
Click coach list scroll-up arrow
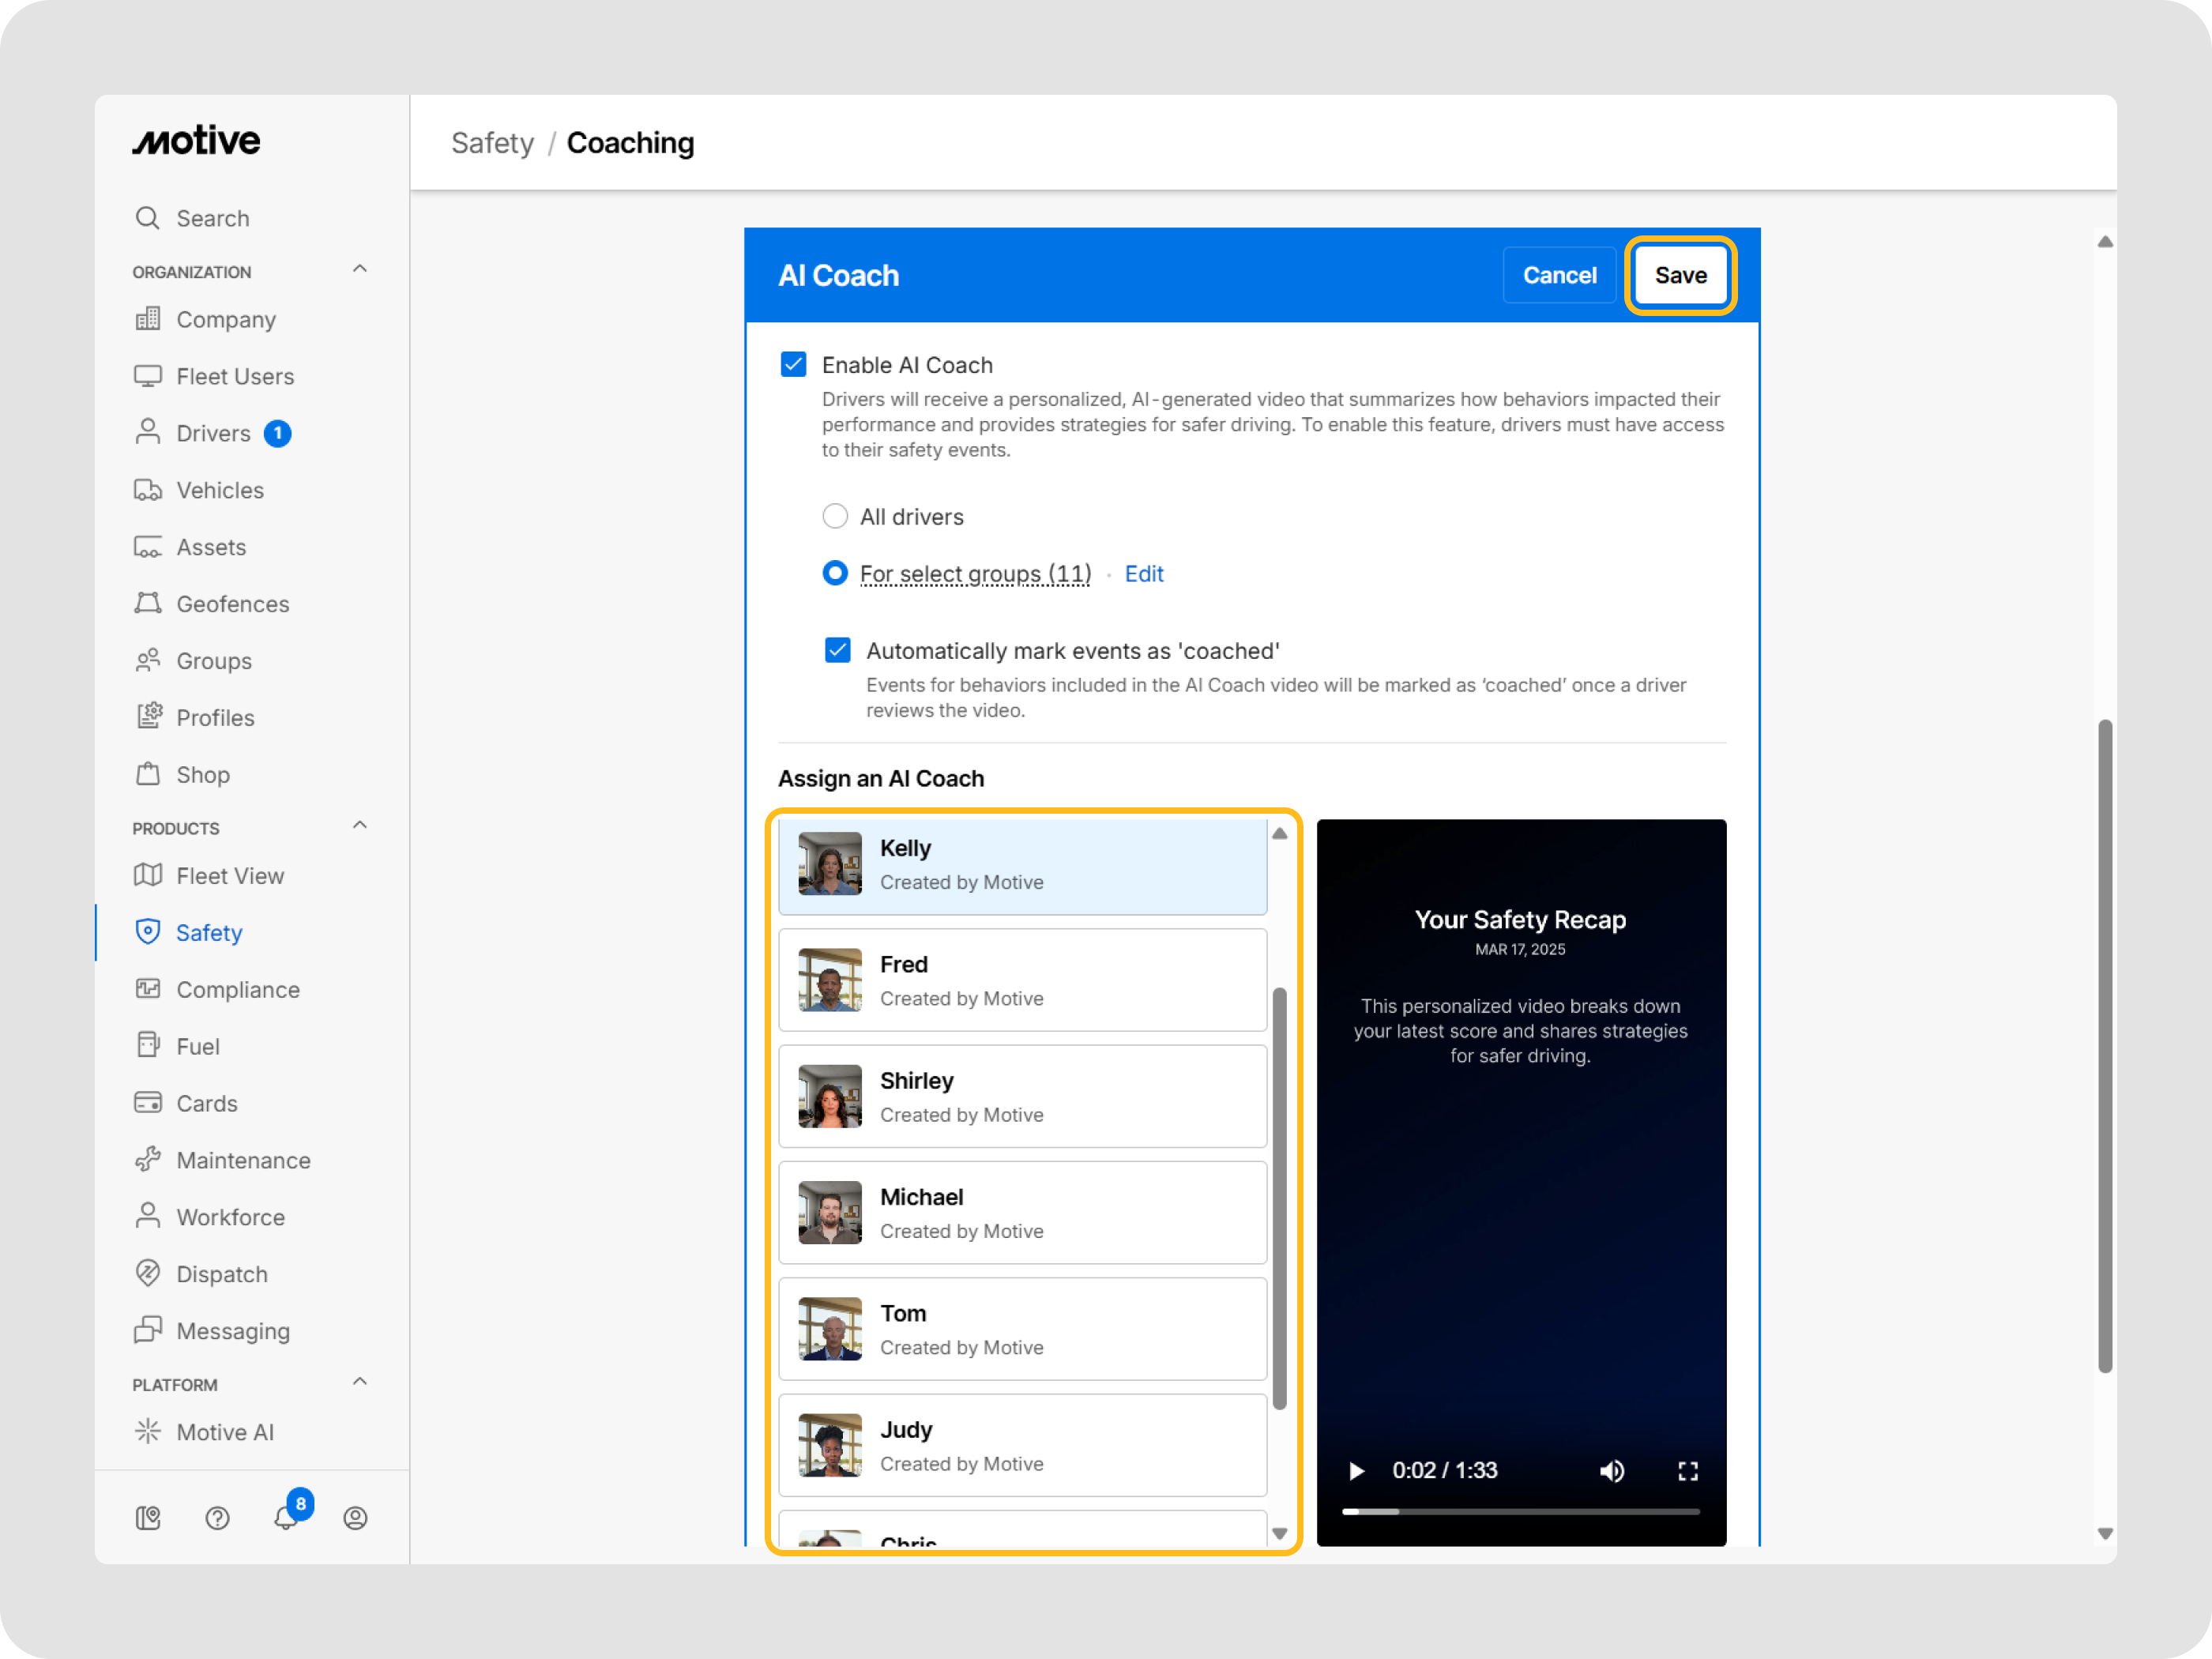[x=1279, y=833]
